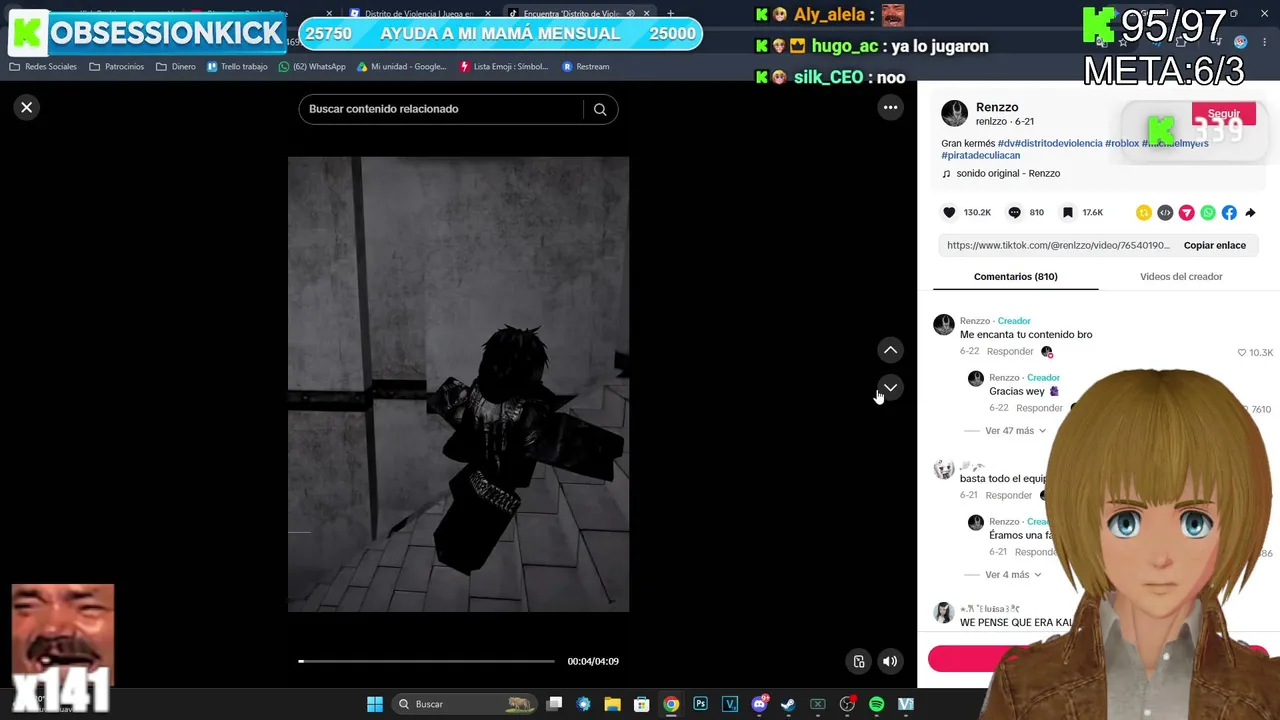This screenshot has height=720, width=1280.
Task: Open 'Patrocinios' bookmarks folder
Action: 117,67
